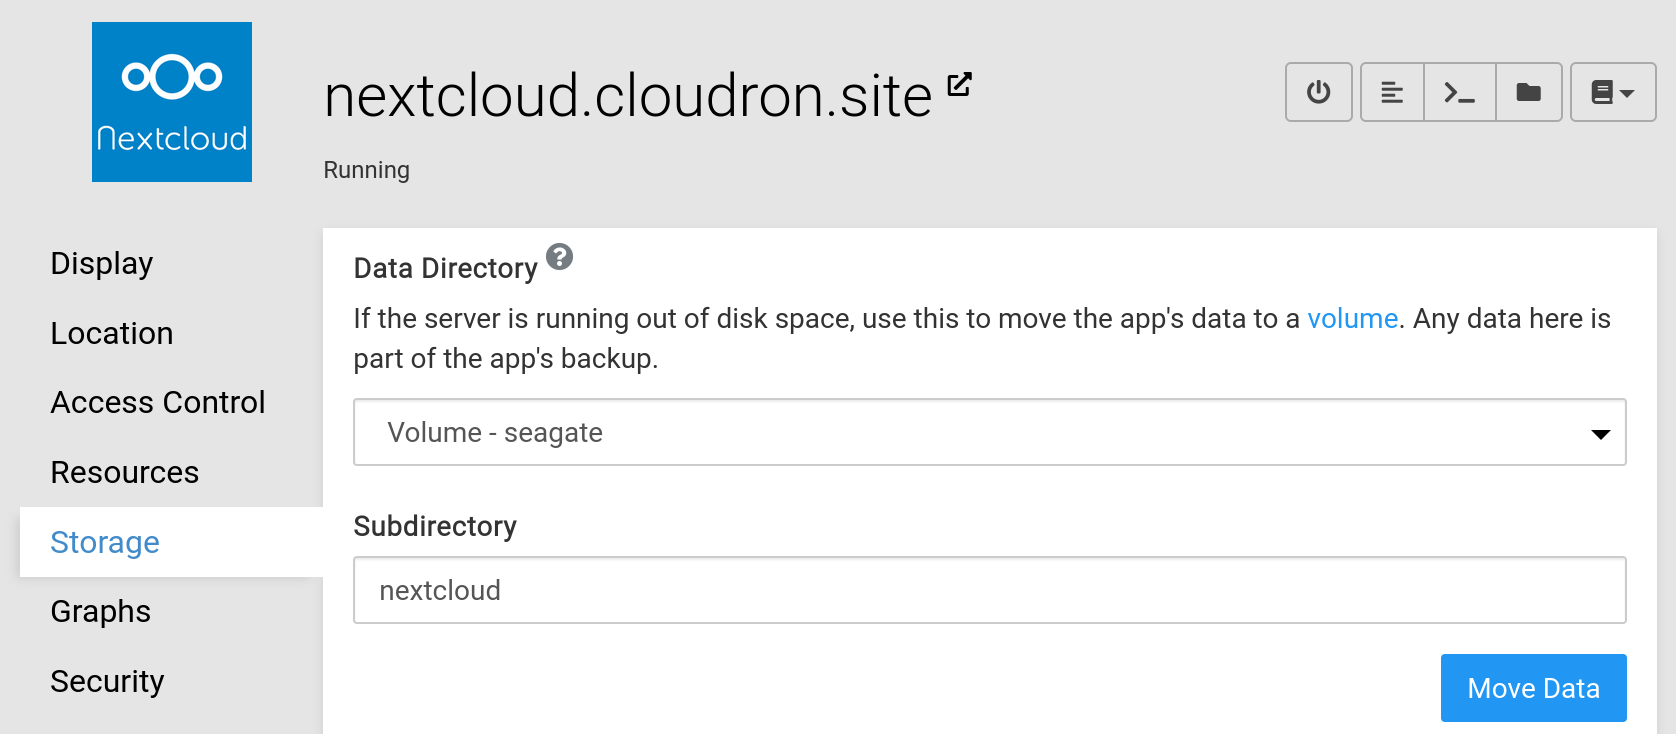Select the Resources section
Screen dimensions: 1676x734
coord(125,472)
